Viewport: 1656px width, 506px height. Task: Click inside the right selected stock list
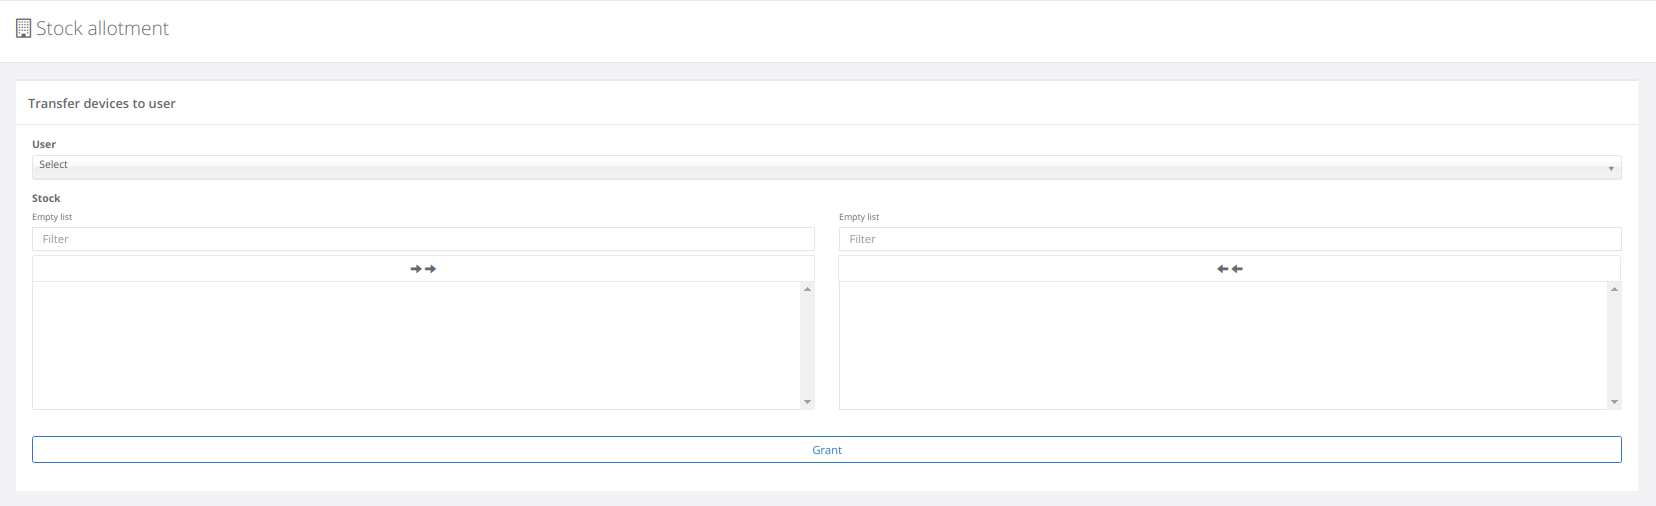point(1222,345)
